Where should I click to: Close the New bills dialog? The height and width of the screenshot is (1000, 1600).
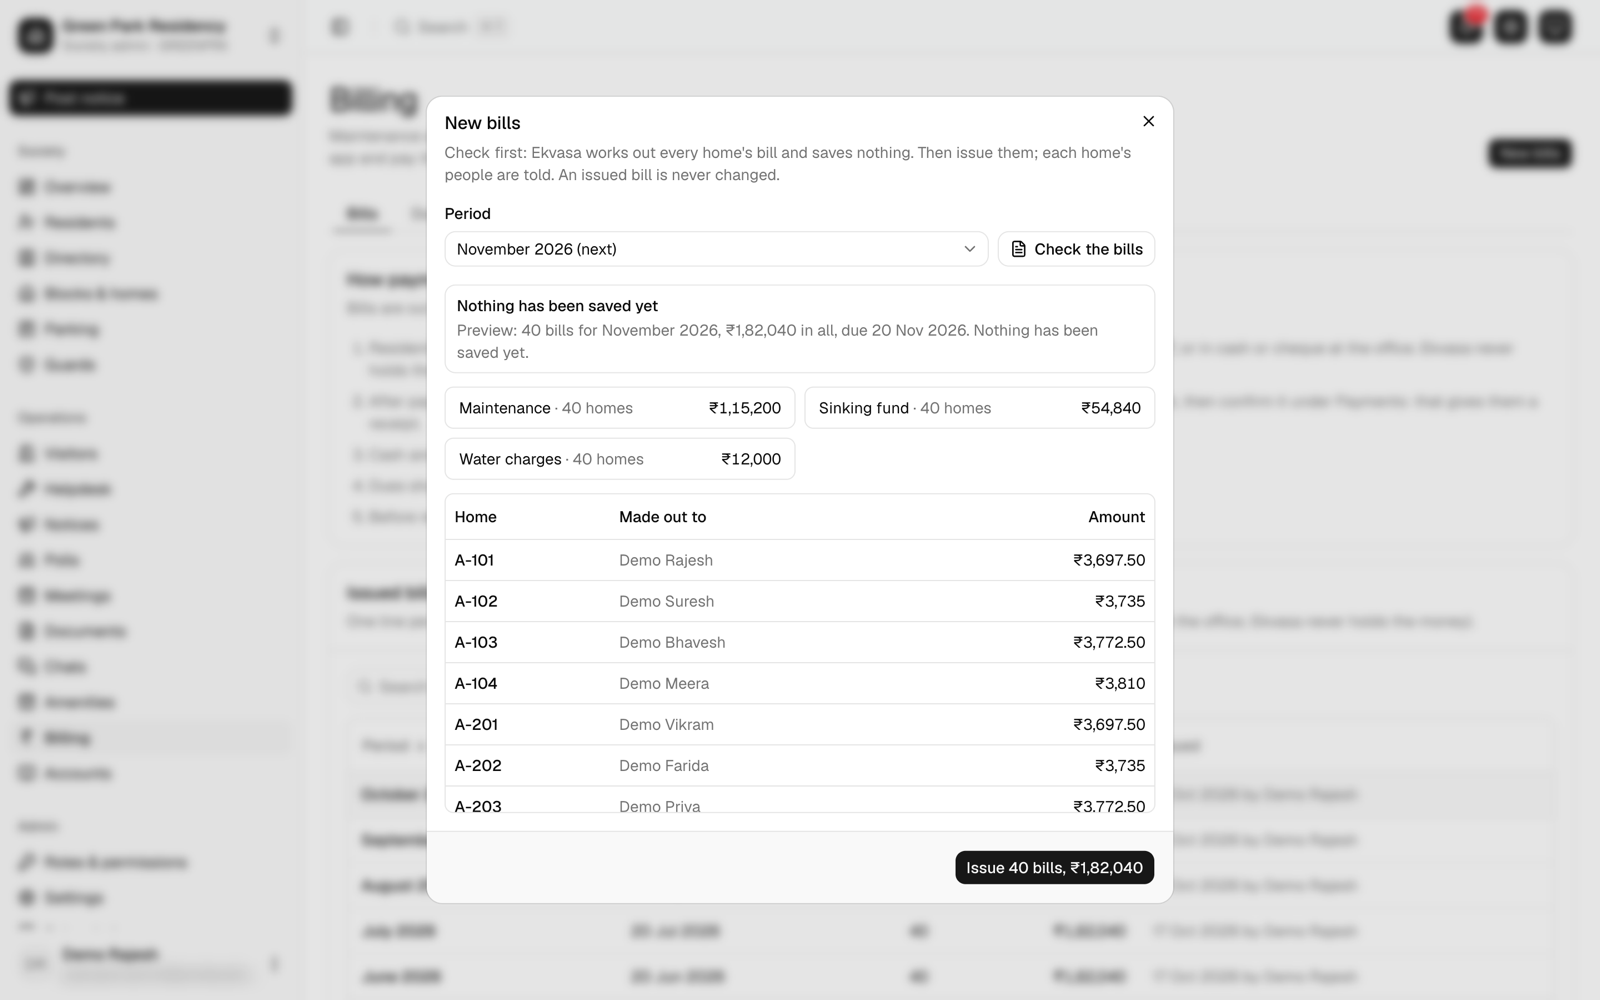pos(1148,121)
